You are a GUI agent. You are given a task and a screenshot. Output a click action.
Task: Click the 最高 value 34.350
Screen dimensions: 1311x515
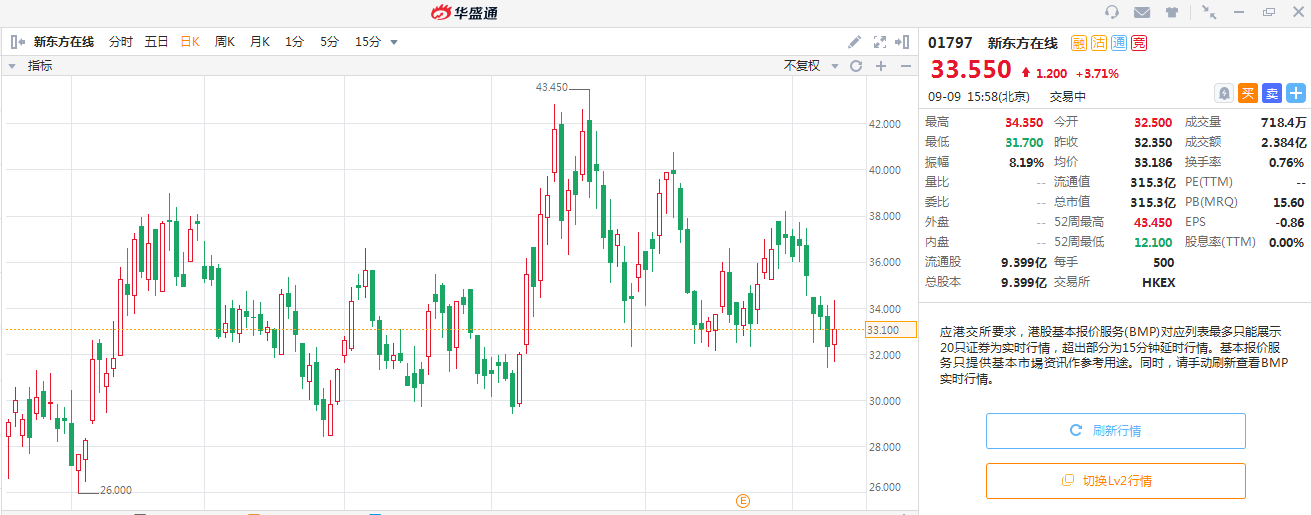[x=1024, y=122]
